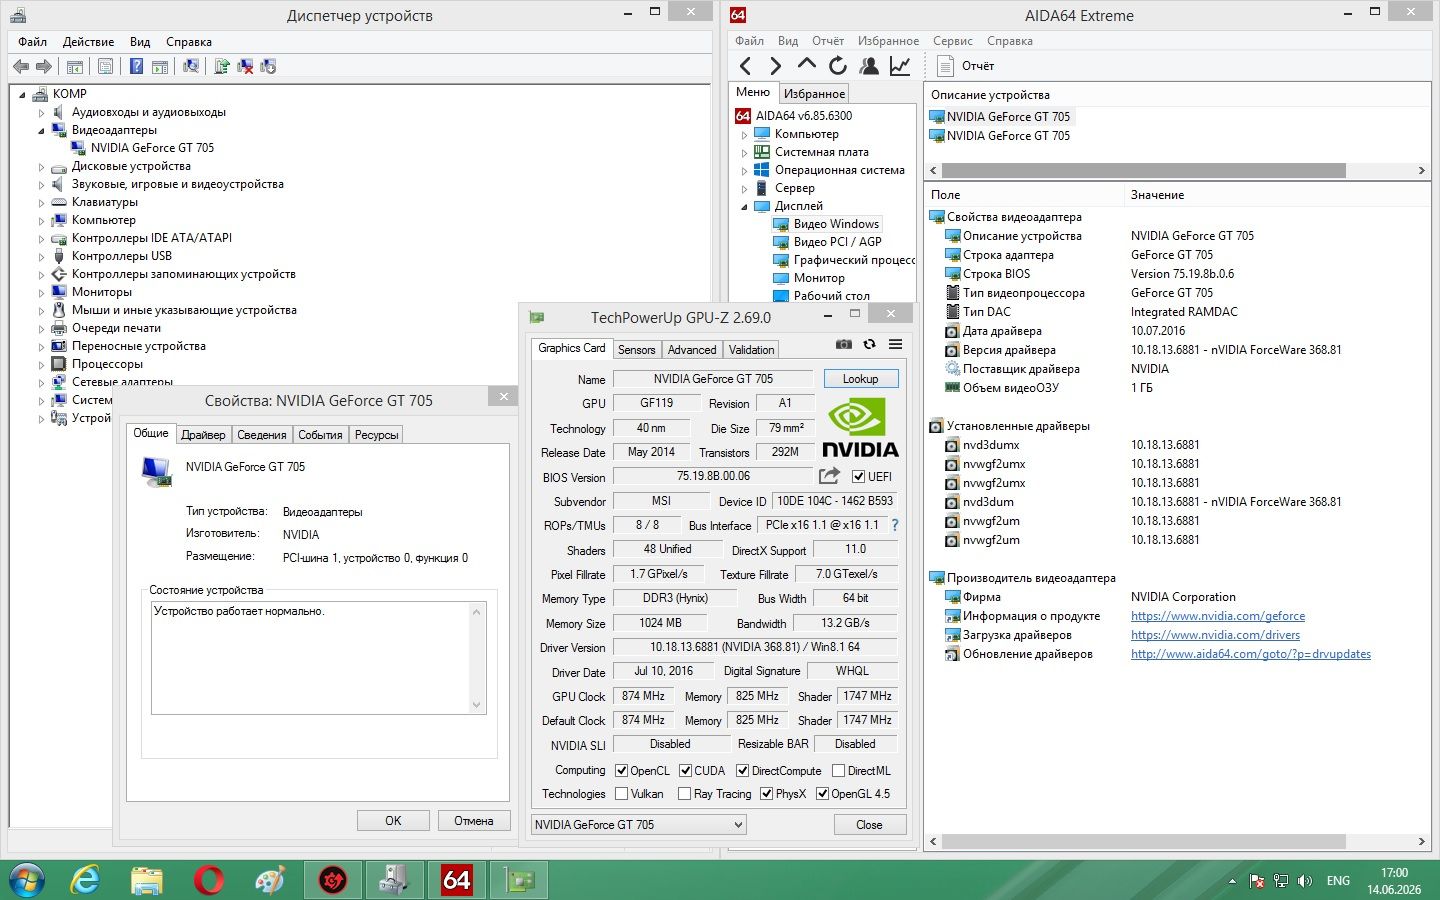Viewport: 1440px width, 900px height.
Task: Enable the Vulkan checkbox
Action: (x=622, y=794)
